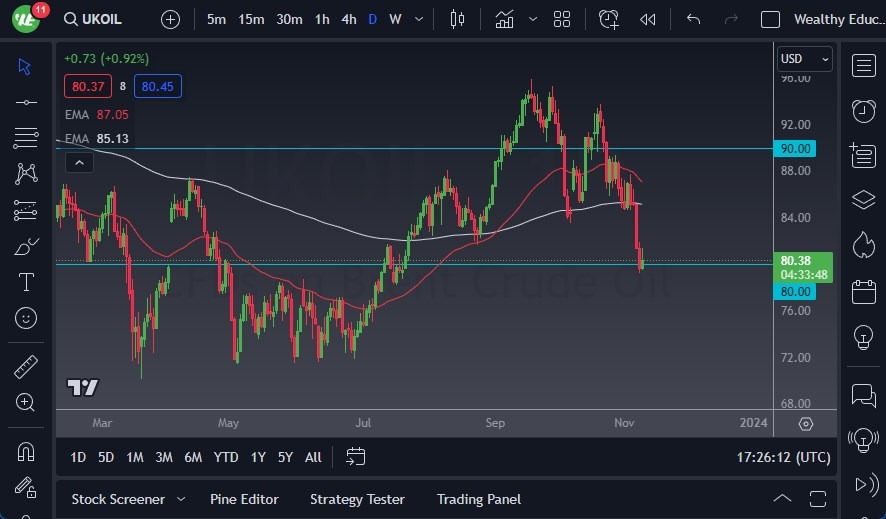
Task: Collapse the indicator legend arrow
Action: (x=79, y=163)
